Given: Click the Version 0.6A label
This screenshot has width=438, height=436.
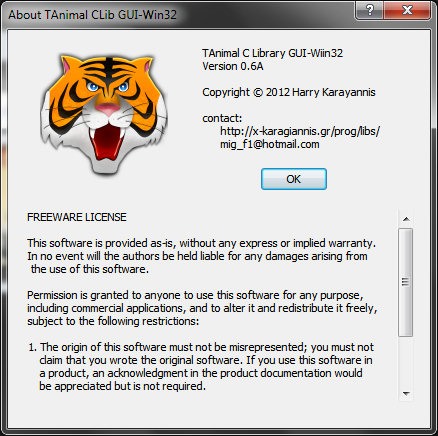Looking at the screenshot, I should tap(233, 66).
